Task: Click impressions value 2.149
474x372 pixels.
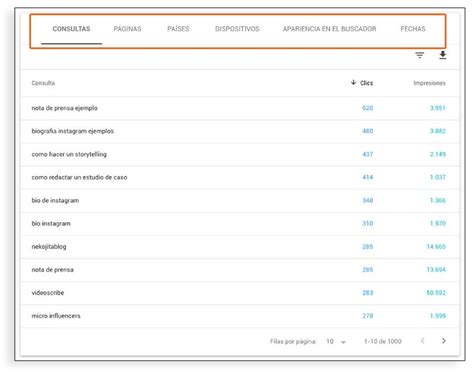Action: pyautogui.click(x=438, y=154)
